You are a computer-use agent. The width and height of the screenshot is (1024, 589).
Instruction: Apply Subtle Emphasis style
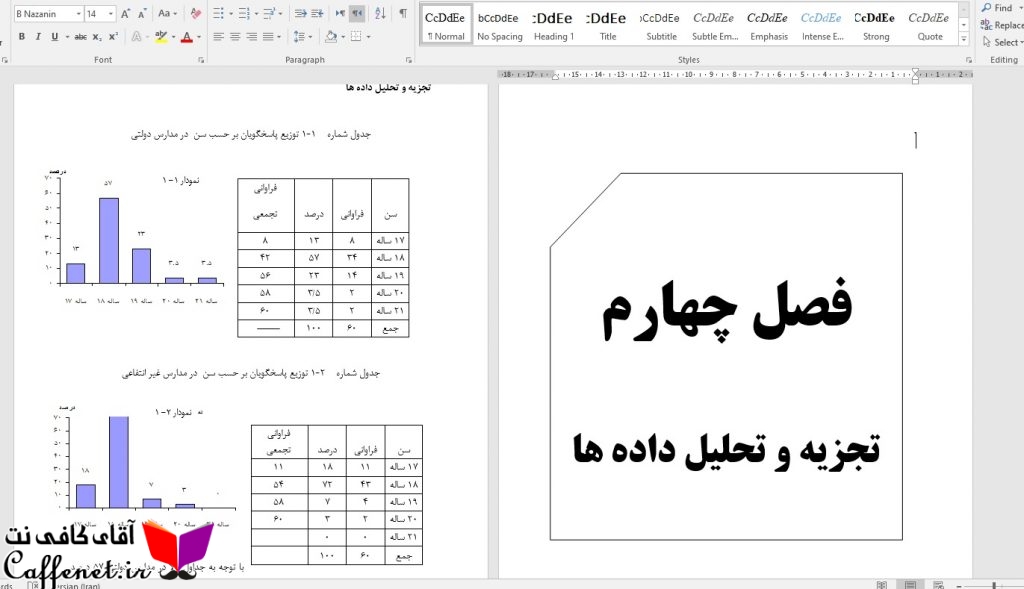coord(714,25)
